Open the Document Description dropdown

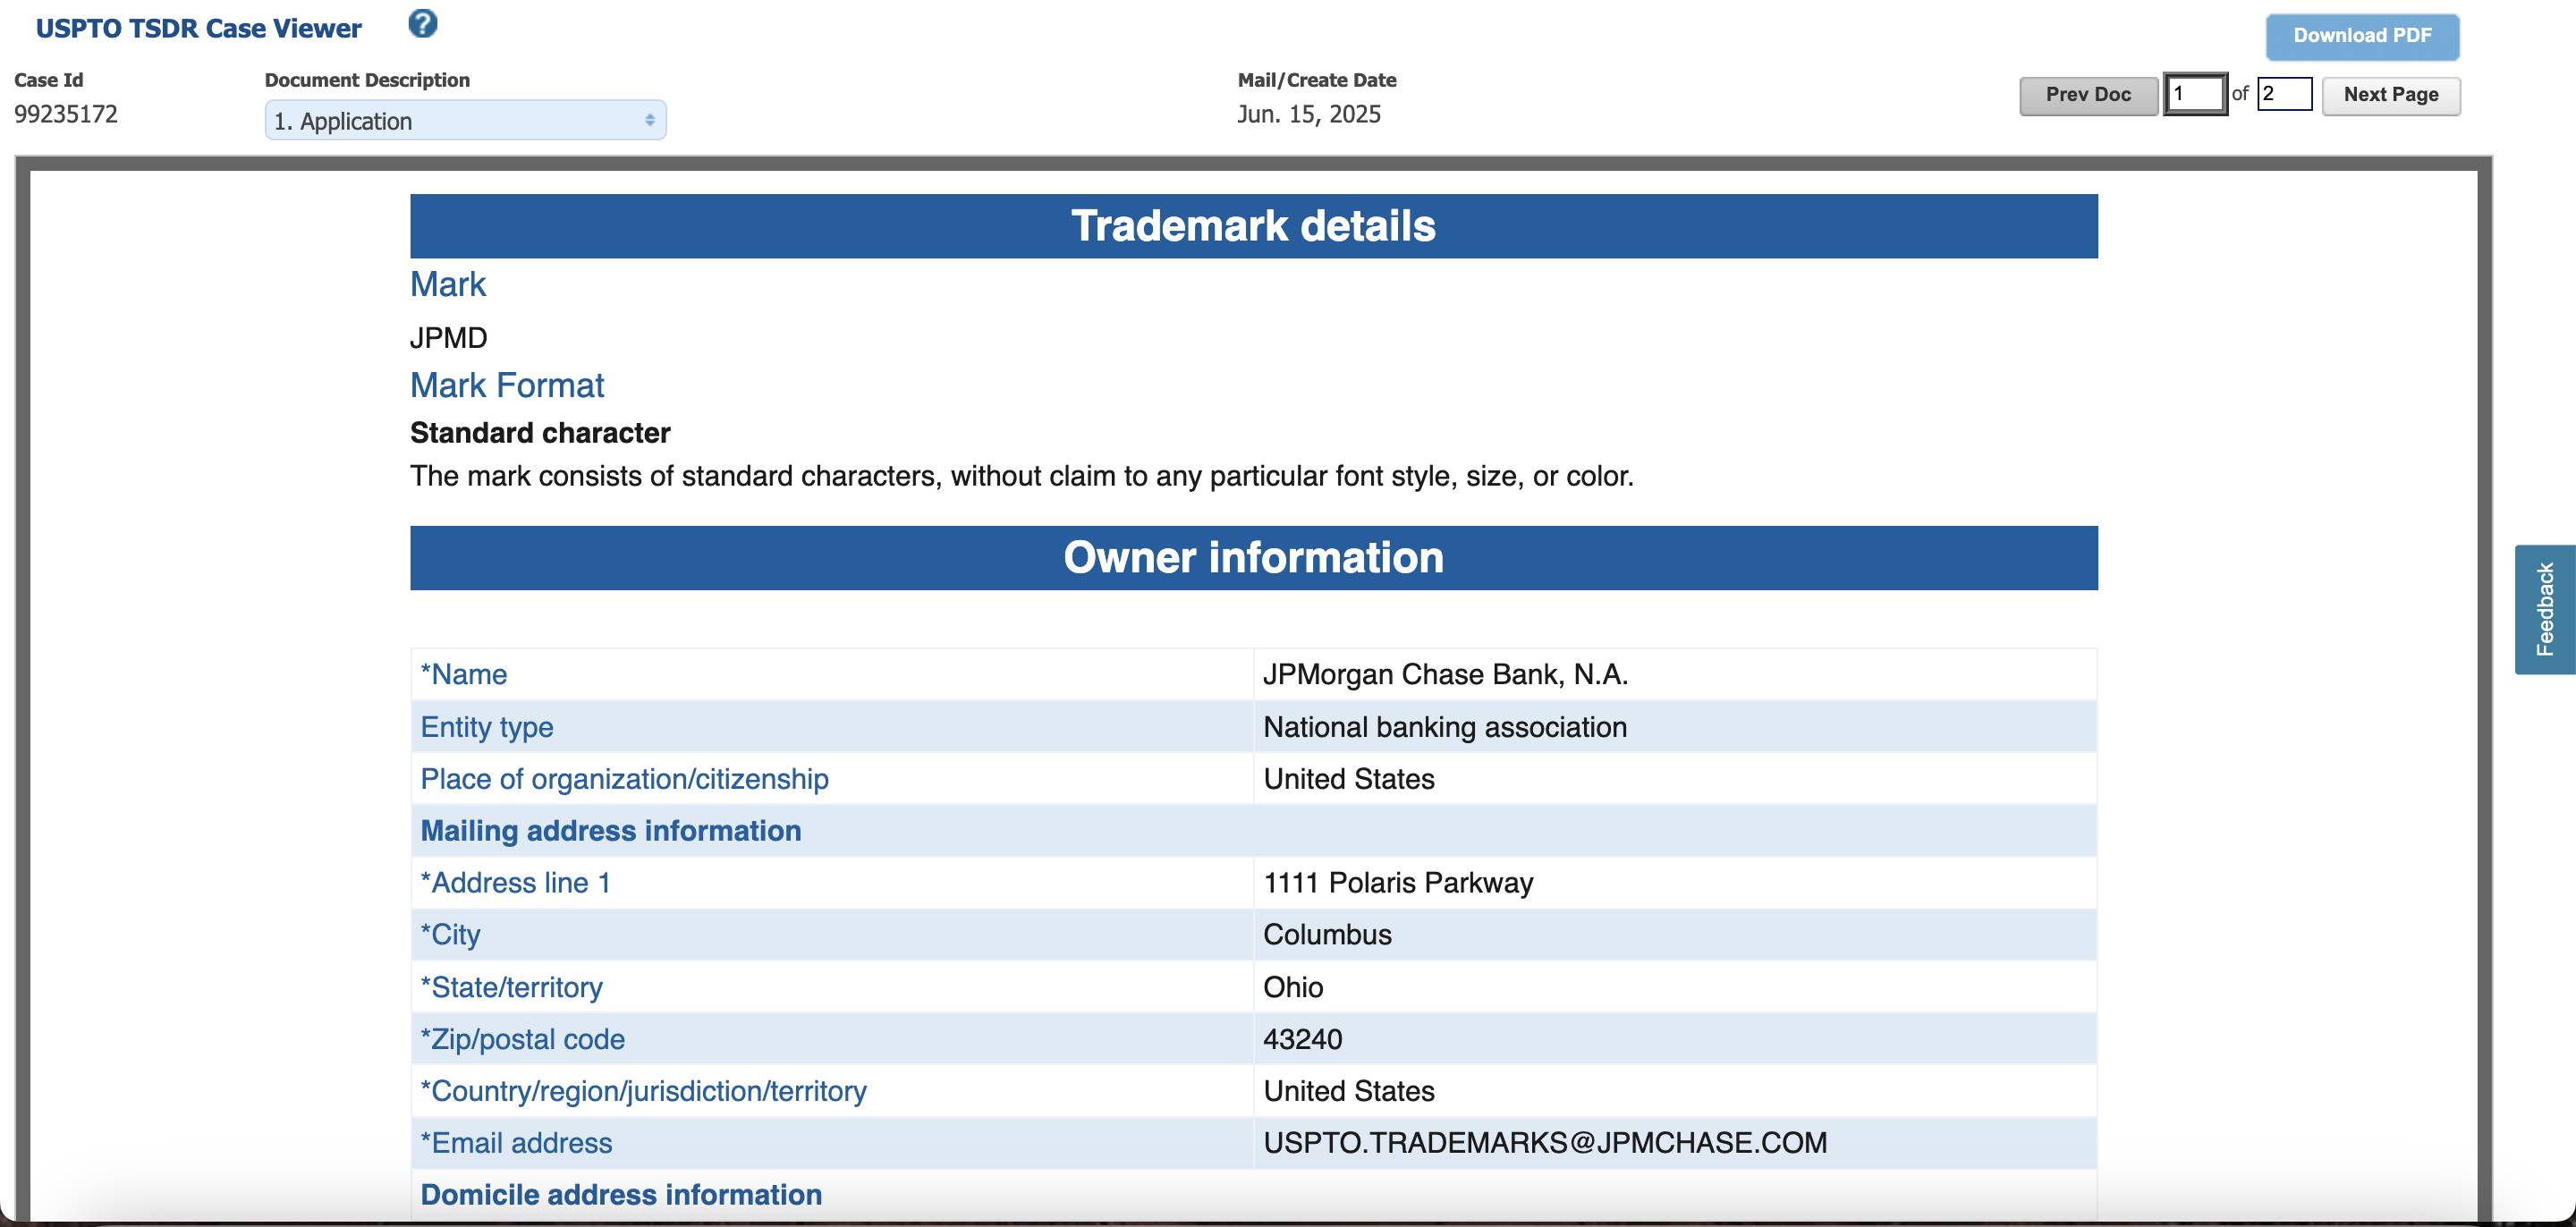pyautogui.click(x=465, y=120)
